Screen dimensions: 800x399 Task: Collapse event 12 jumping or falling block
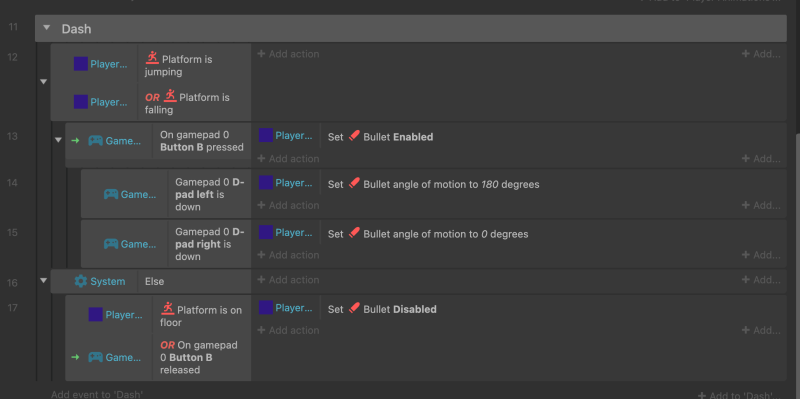pyautogui.click(x=43, y=82)
